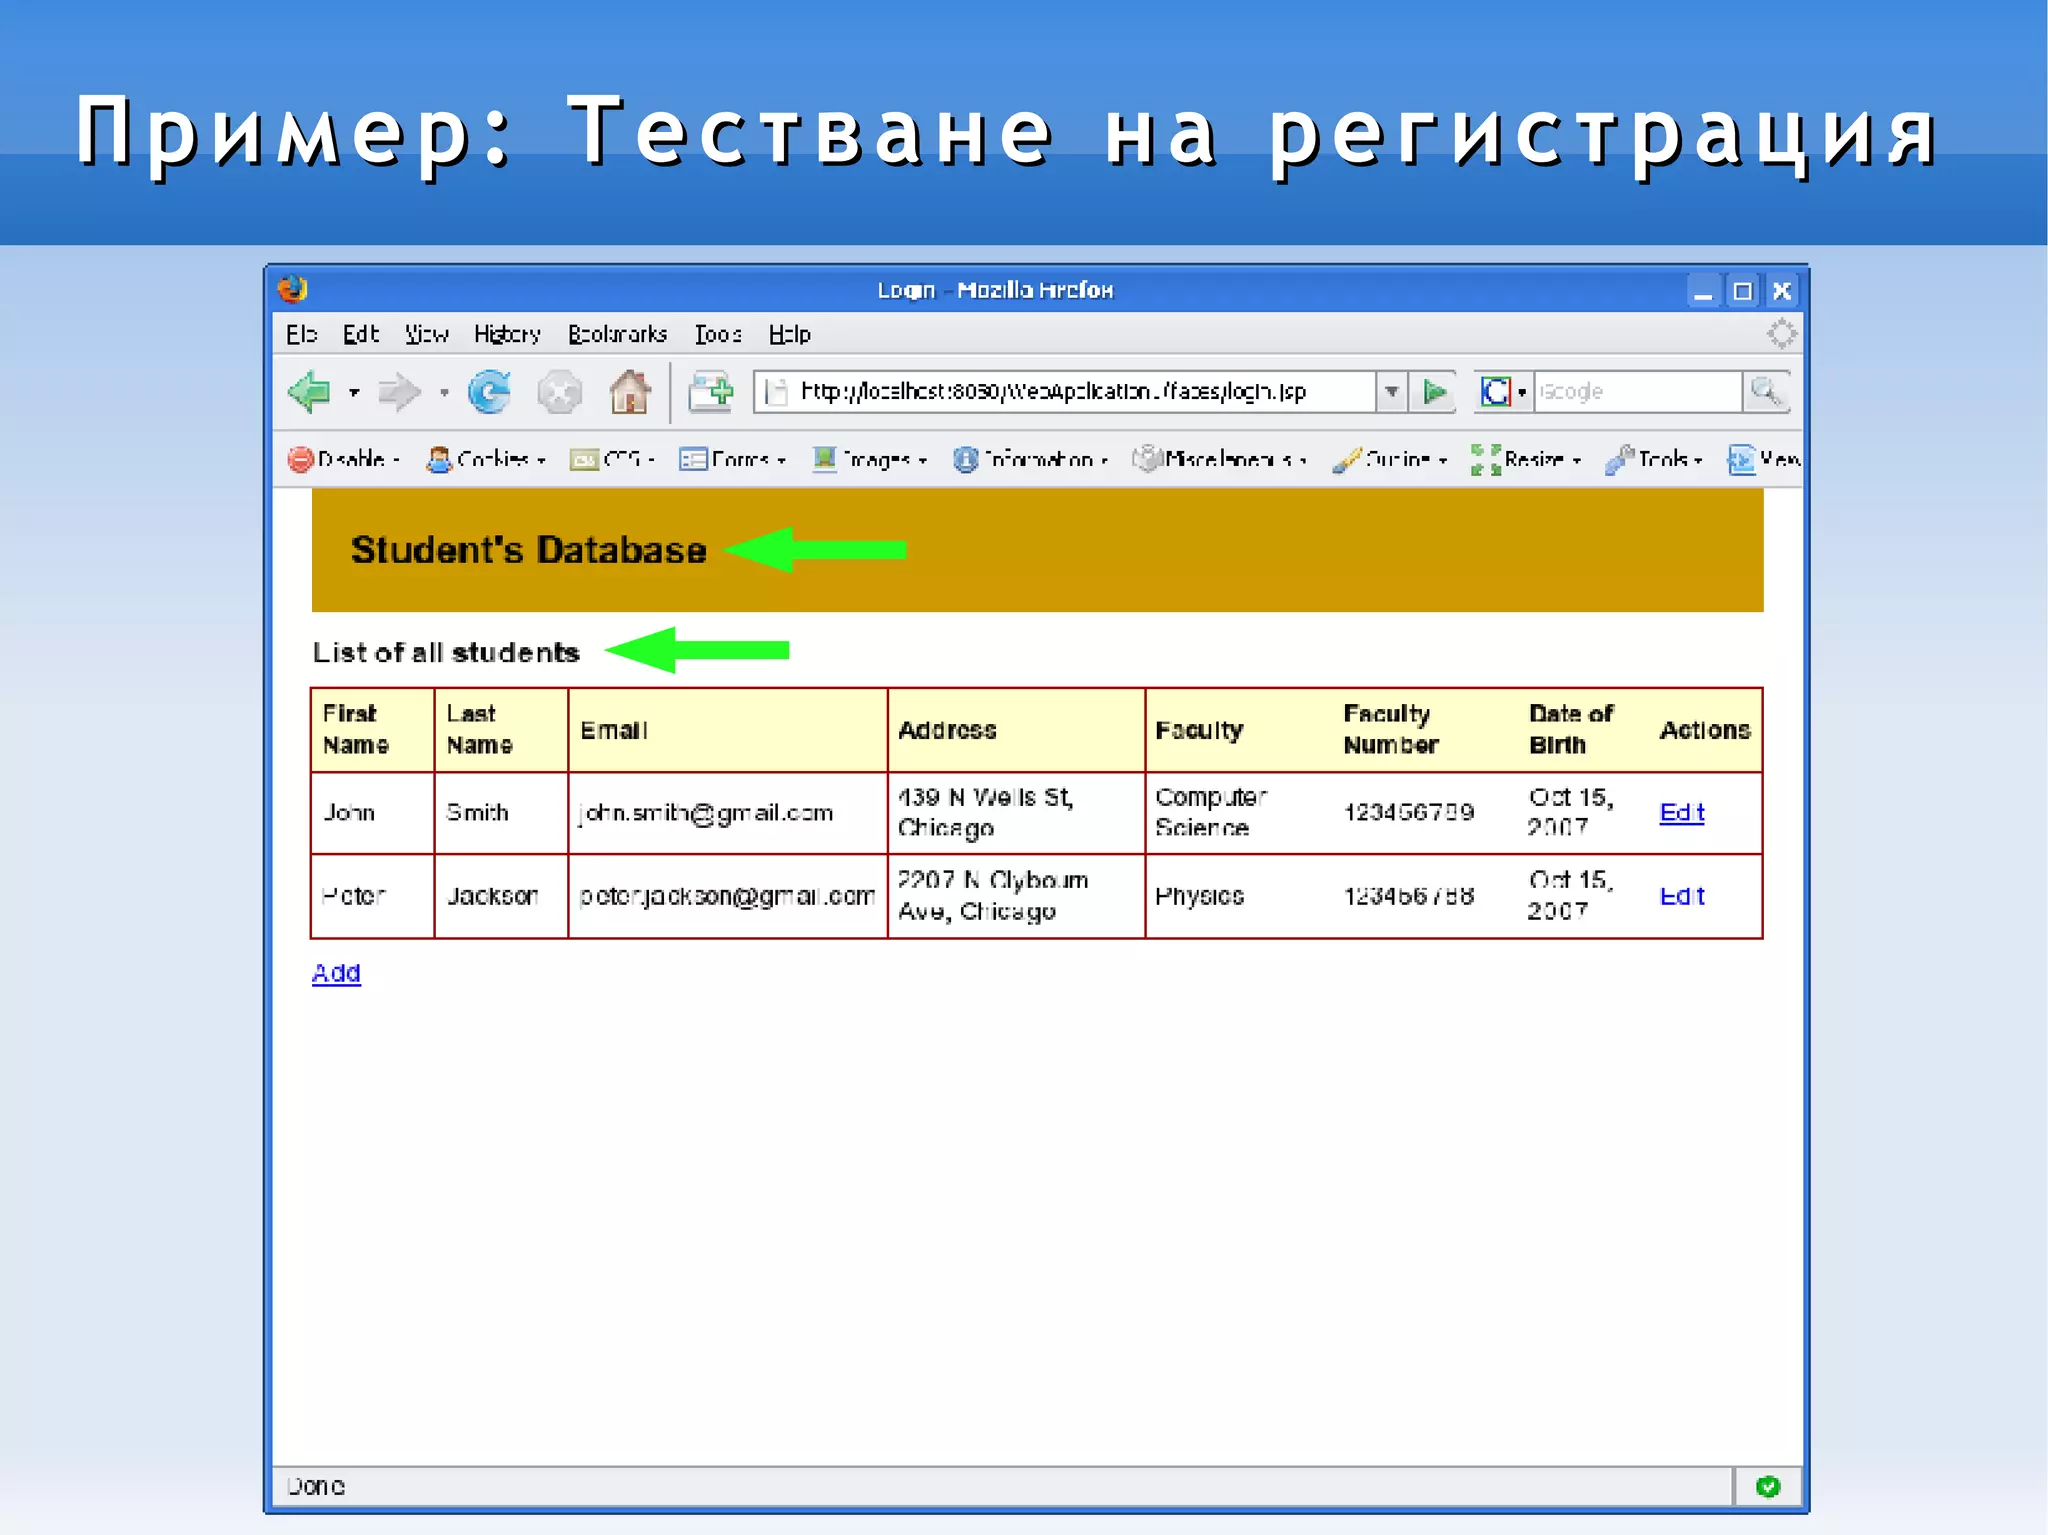Expand the Back button history arrow
The image size is (2048, 1535).
353,393
